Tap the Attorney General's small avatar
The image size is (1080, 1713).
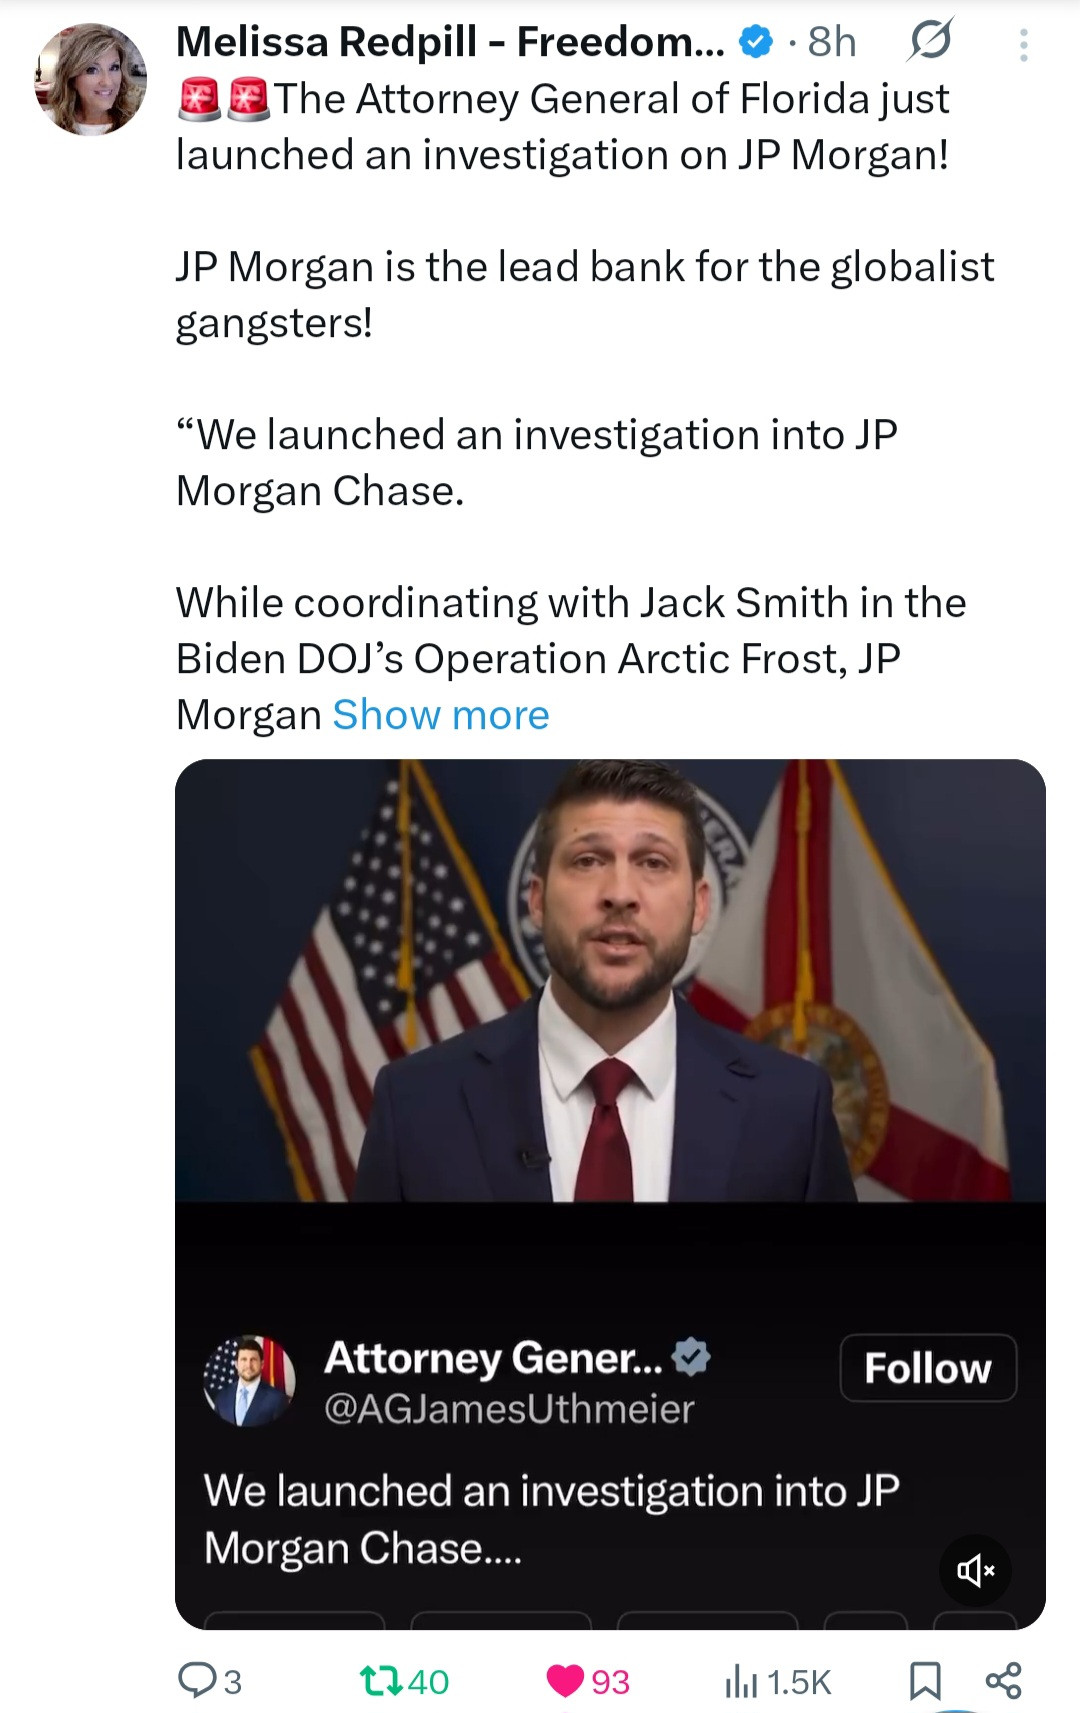pyautogui.click(x=249, y=1381)
